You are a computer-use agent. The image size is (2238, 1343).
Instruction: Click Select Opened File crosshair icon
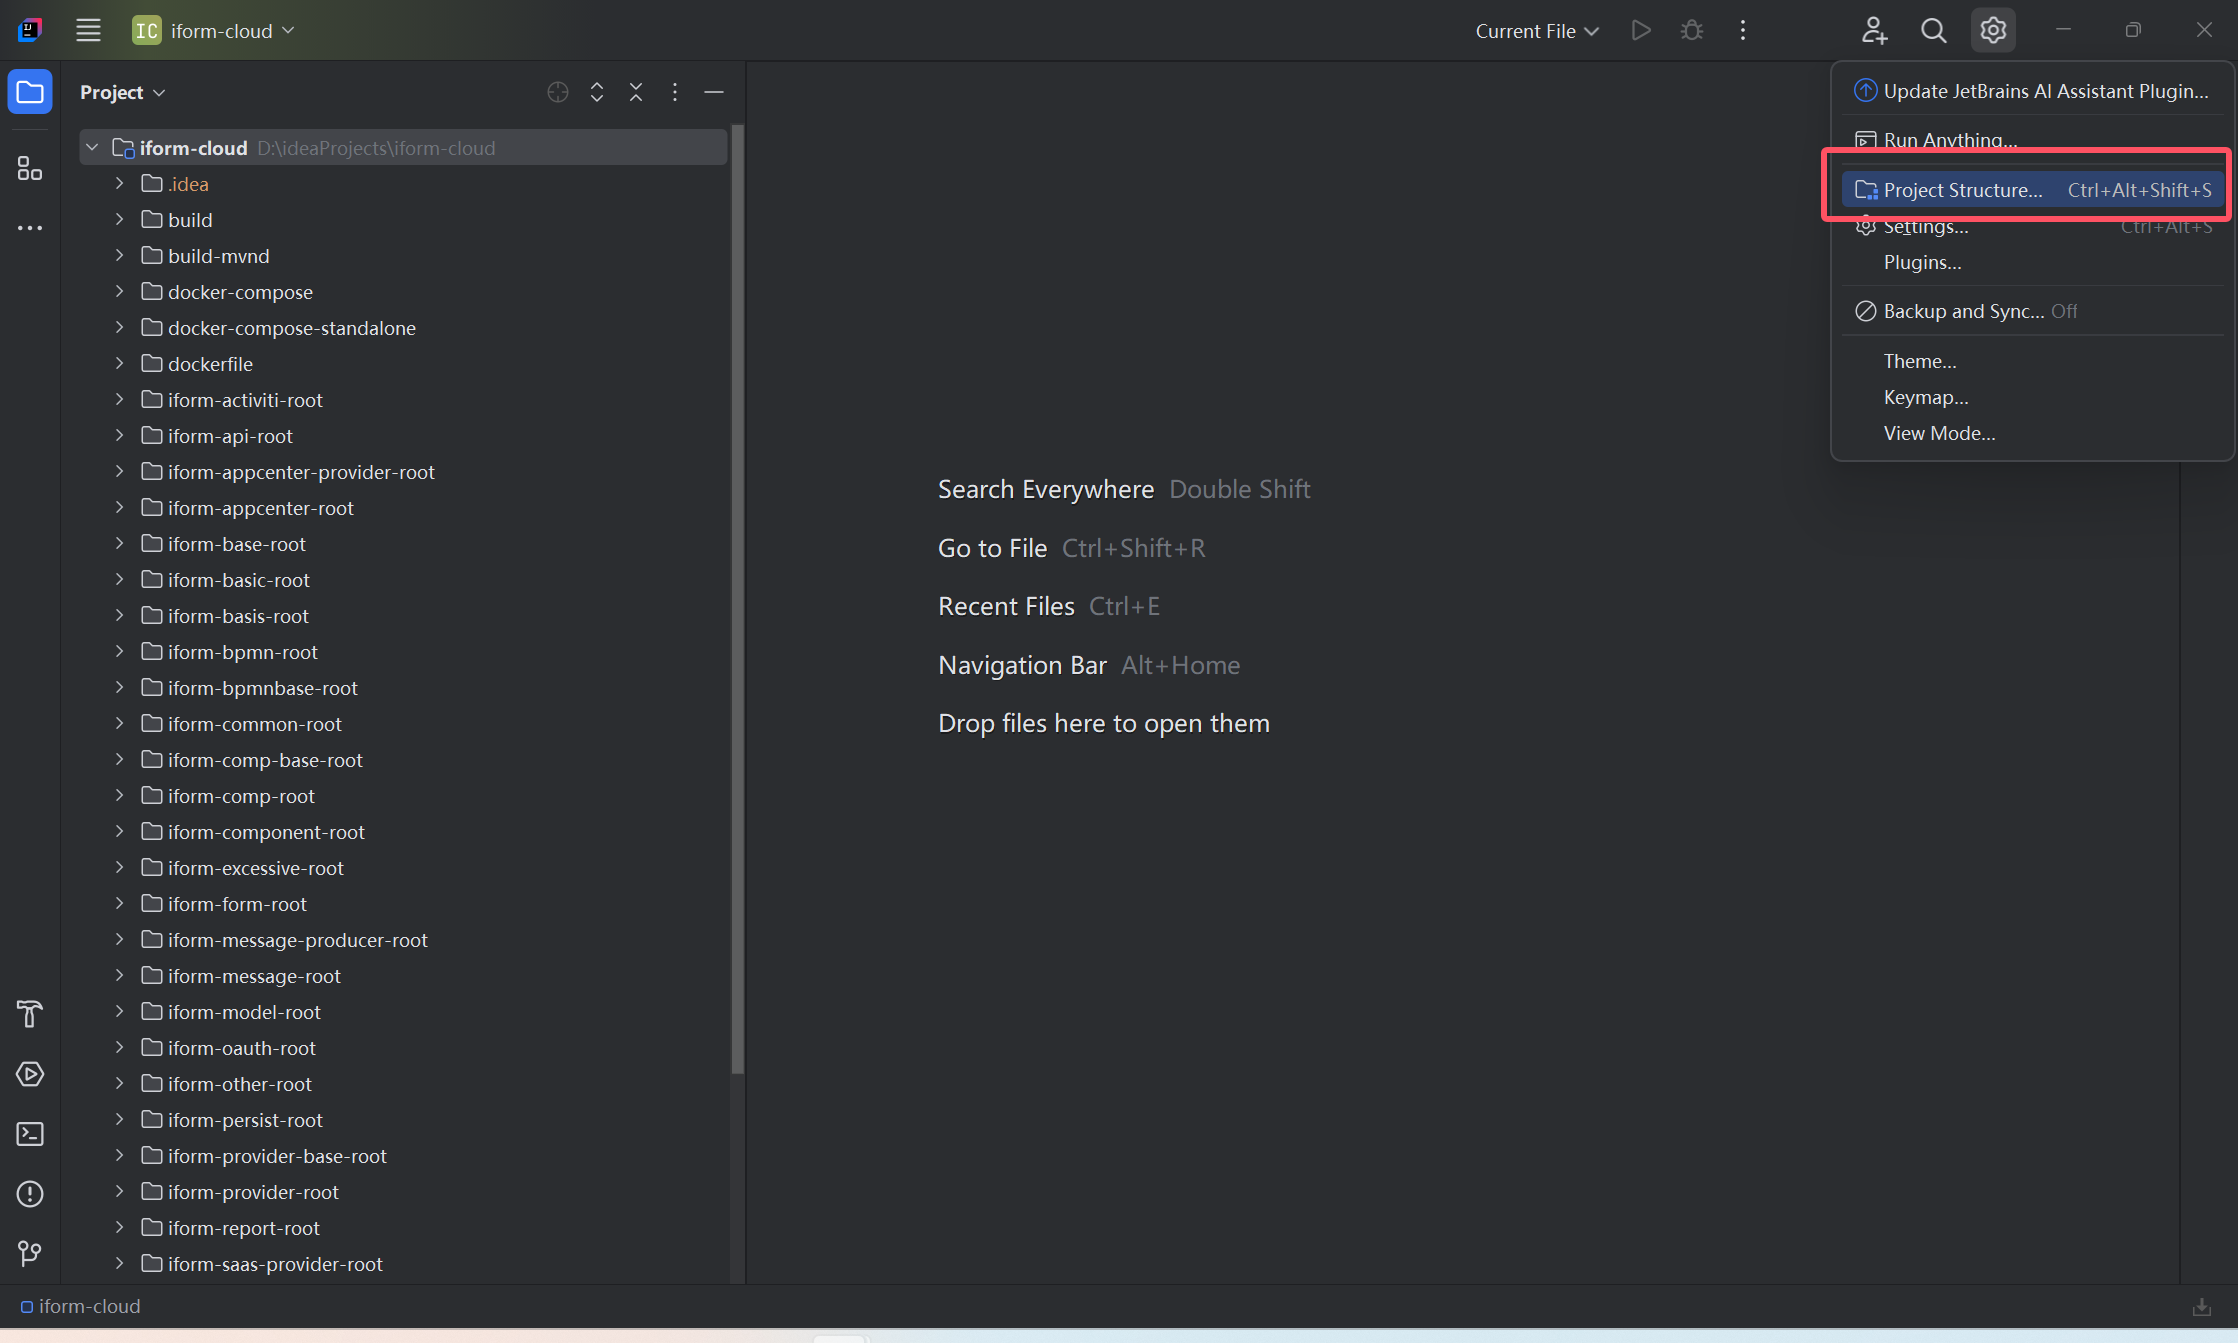(558, 92)
